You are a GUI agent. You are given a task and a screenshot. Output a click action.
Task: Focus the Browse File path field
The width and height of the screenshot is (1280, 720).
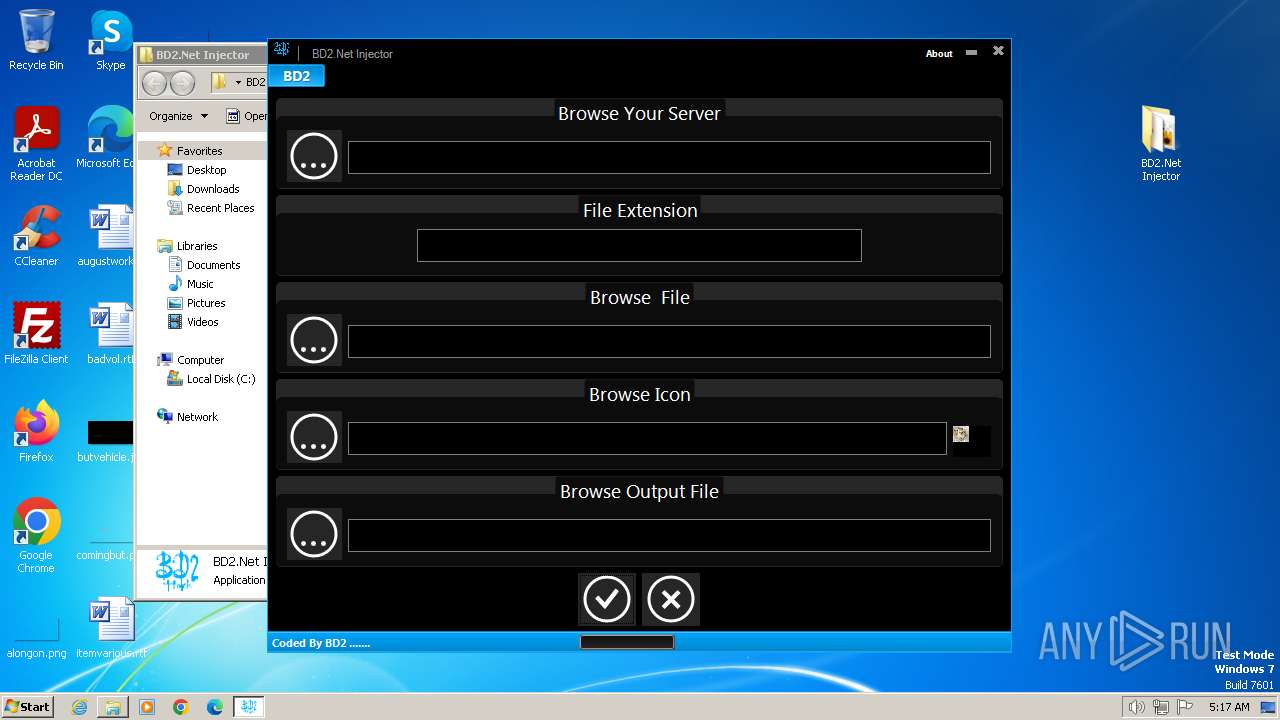click(x=669, y=341)
